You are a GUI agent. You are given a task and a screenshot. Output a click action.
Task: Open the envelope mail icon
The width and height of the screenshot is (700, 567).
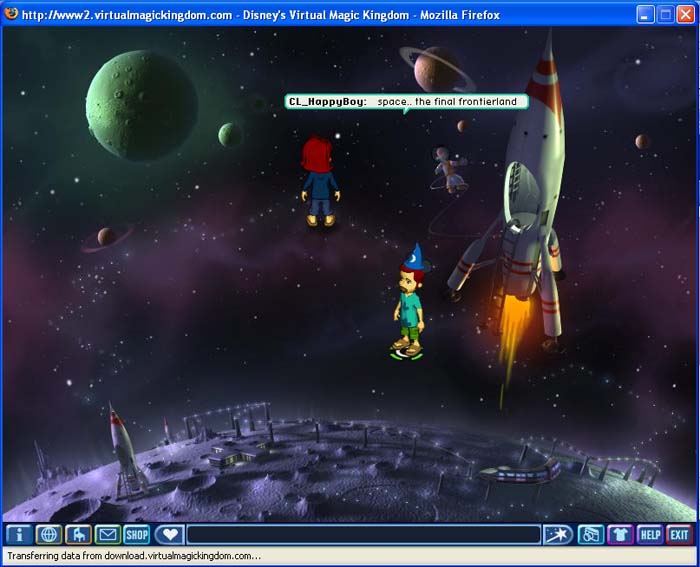click(108, 534)
